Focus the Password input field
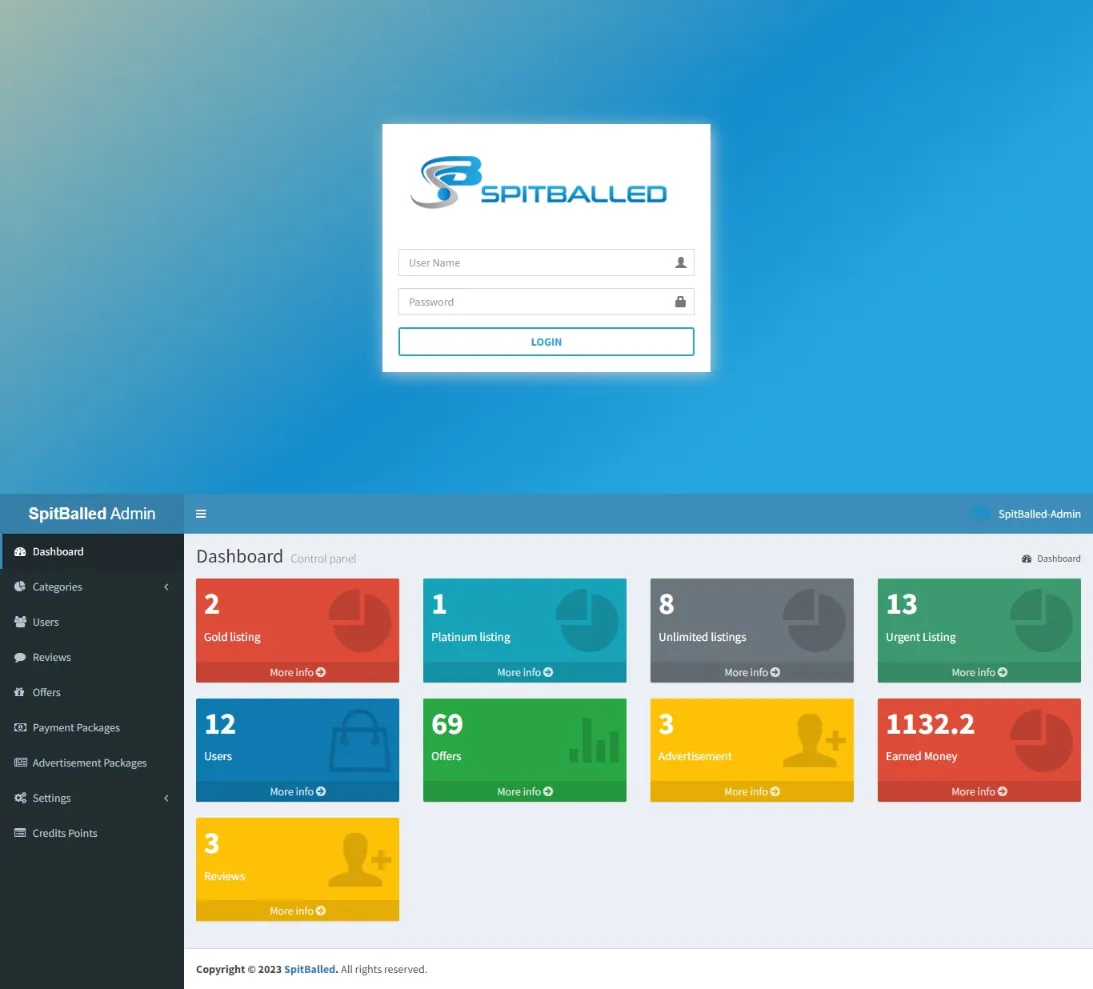The width and height of the screenshot is (1093, 989). tap(546, 302)
